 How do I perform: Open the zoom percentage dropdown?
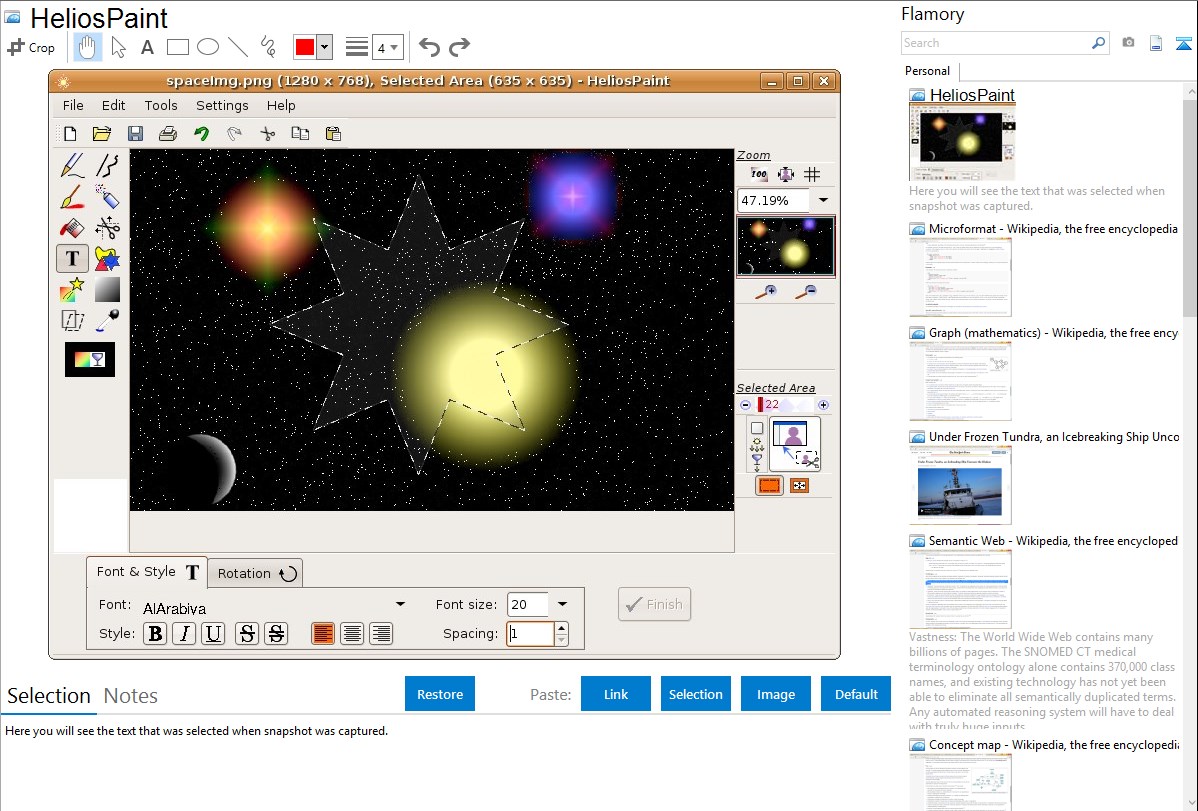[x=823, y=200]
